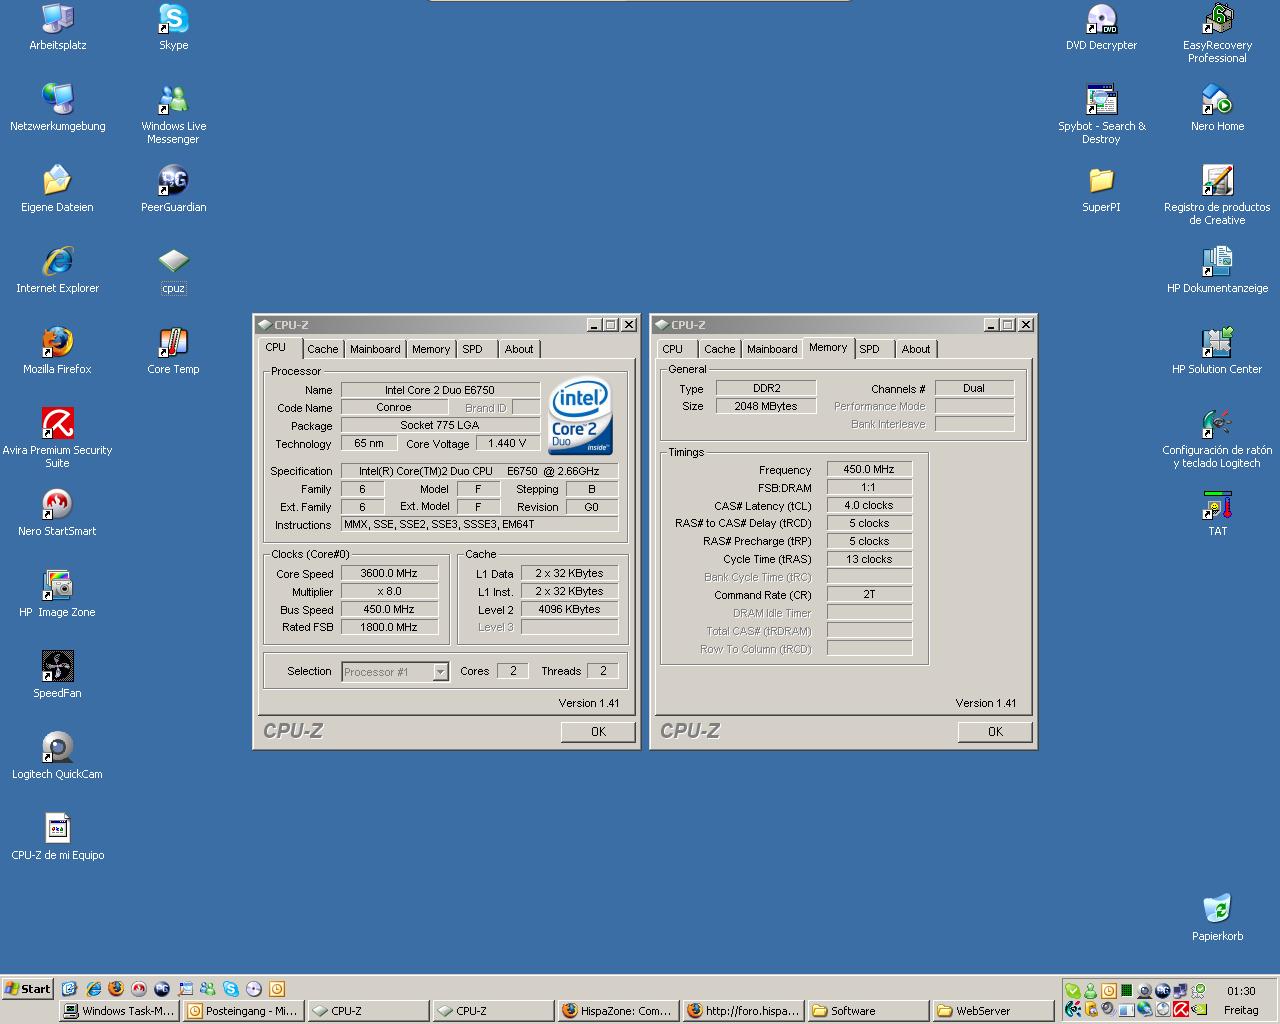
Task: Open the Software folder taskbar button
Action: (868, 1011)
